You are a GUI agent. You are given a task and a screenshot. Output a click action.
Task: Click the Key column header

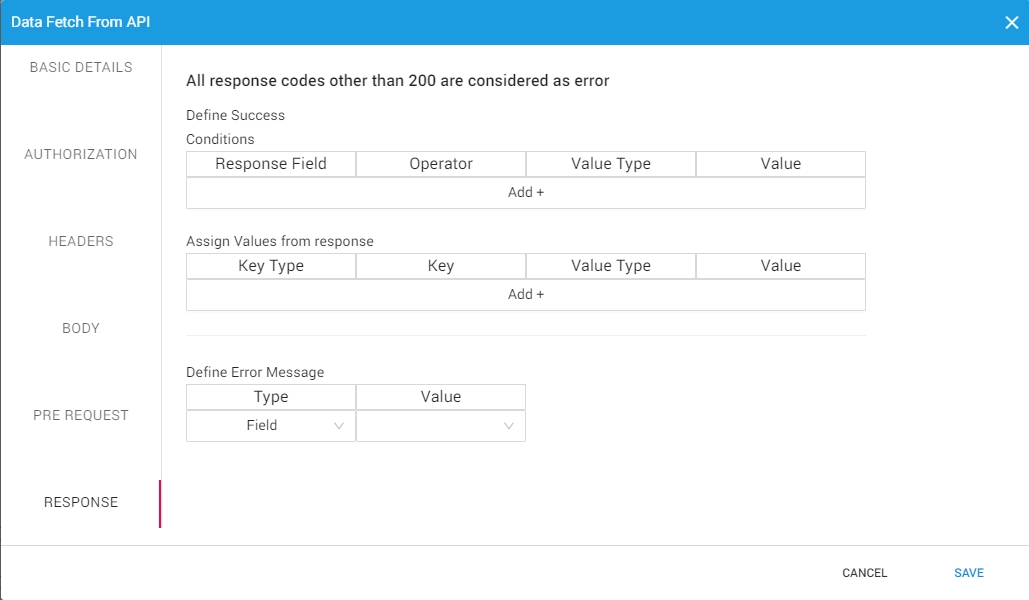point(441,266)
